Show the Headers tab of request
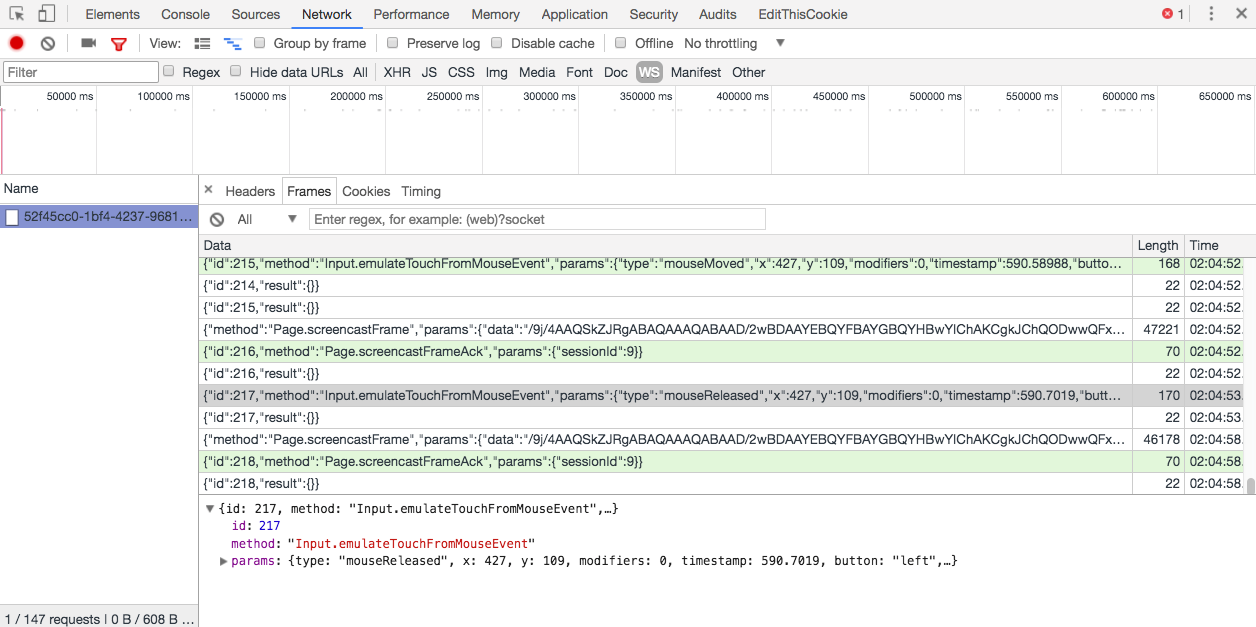1256x627 pixels. point(250,191)
